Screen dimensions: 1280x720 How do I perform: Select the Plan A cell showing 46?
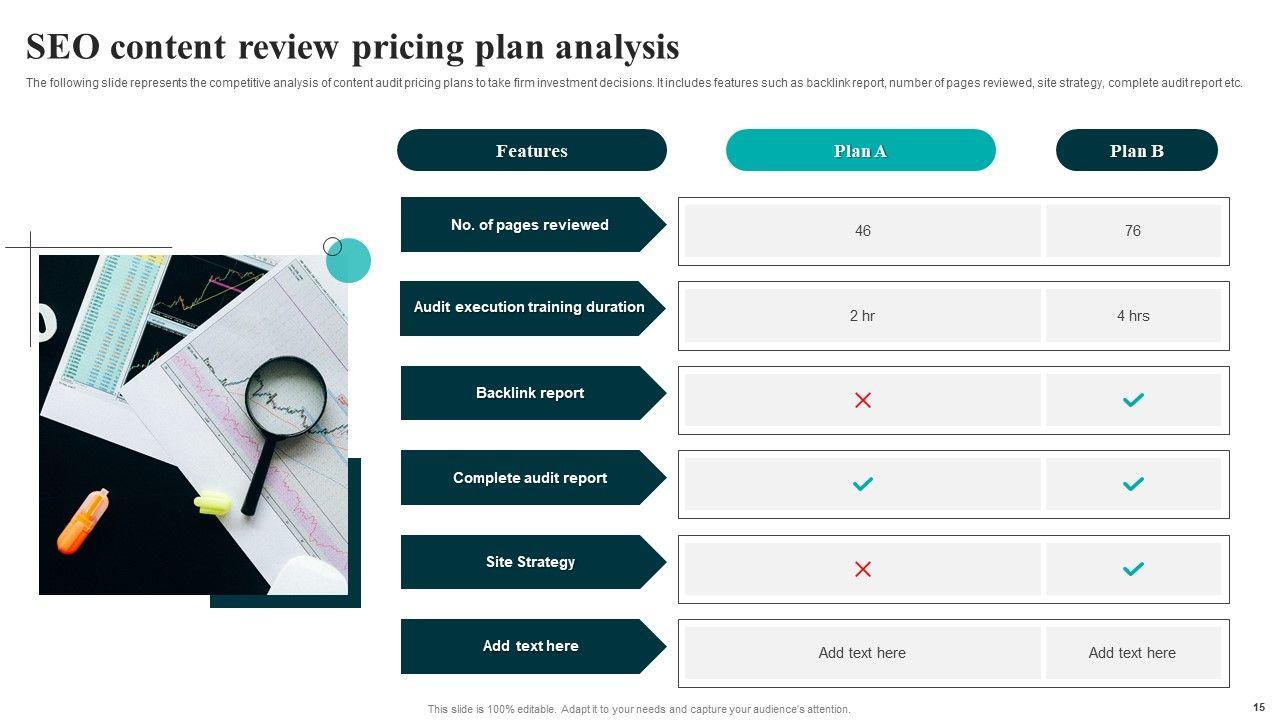(x=863, y=231)
